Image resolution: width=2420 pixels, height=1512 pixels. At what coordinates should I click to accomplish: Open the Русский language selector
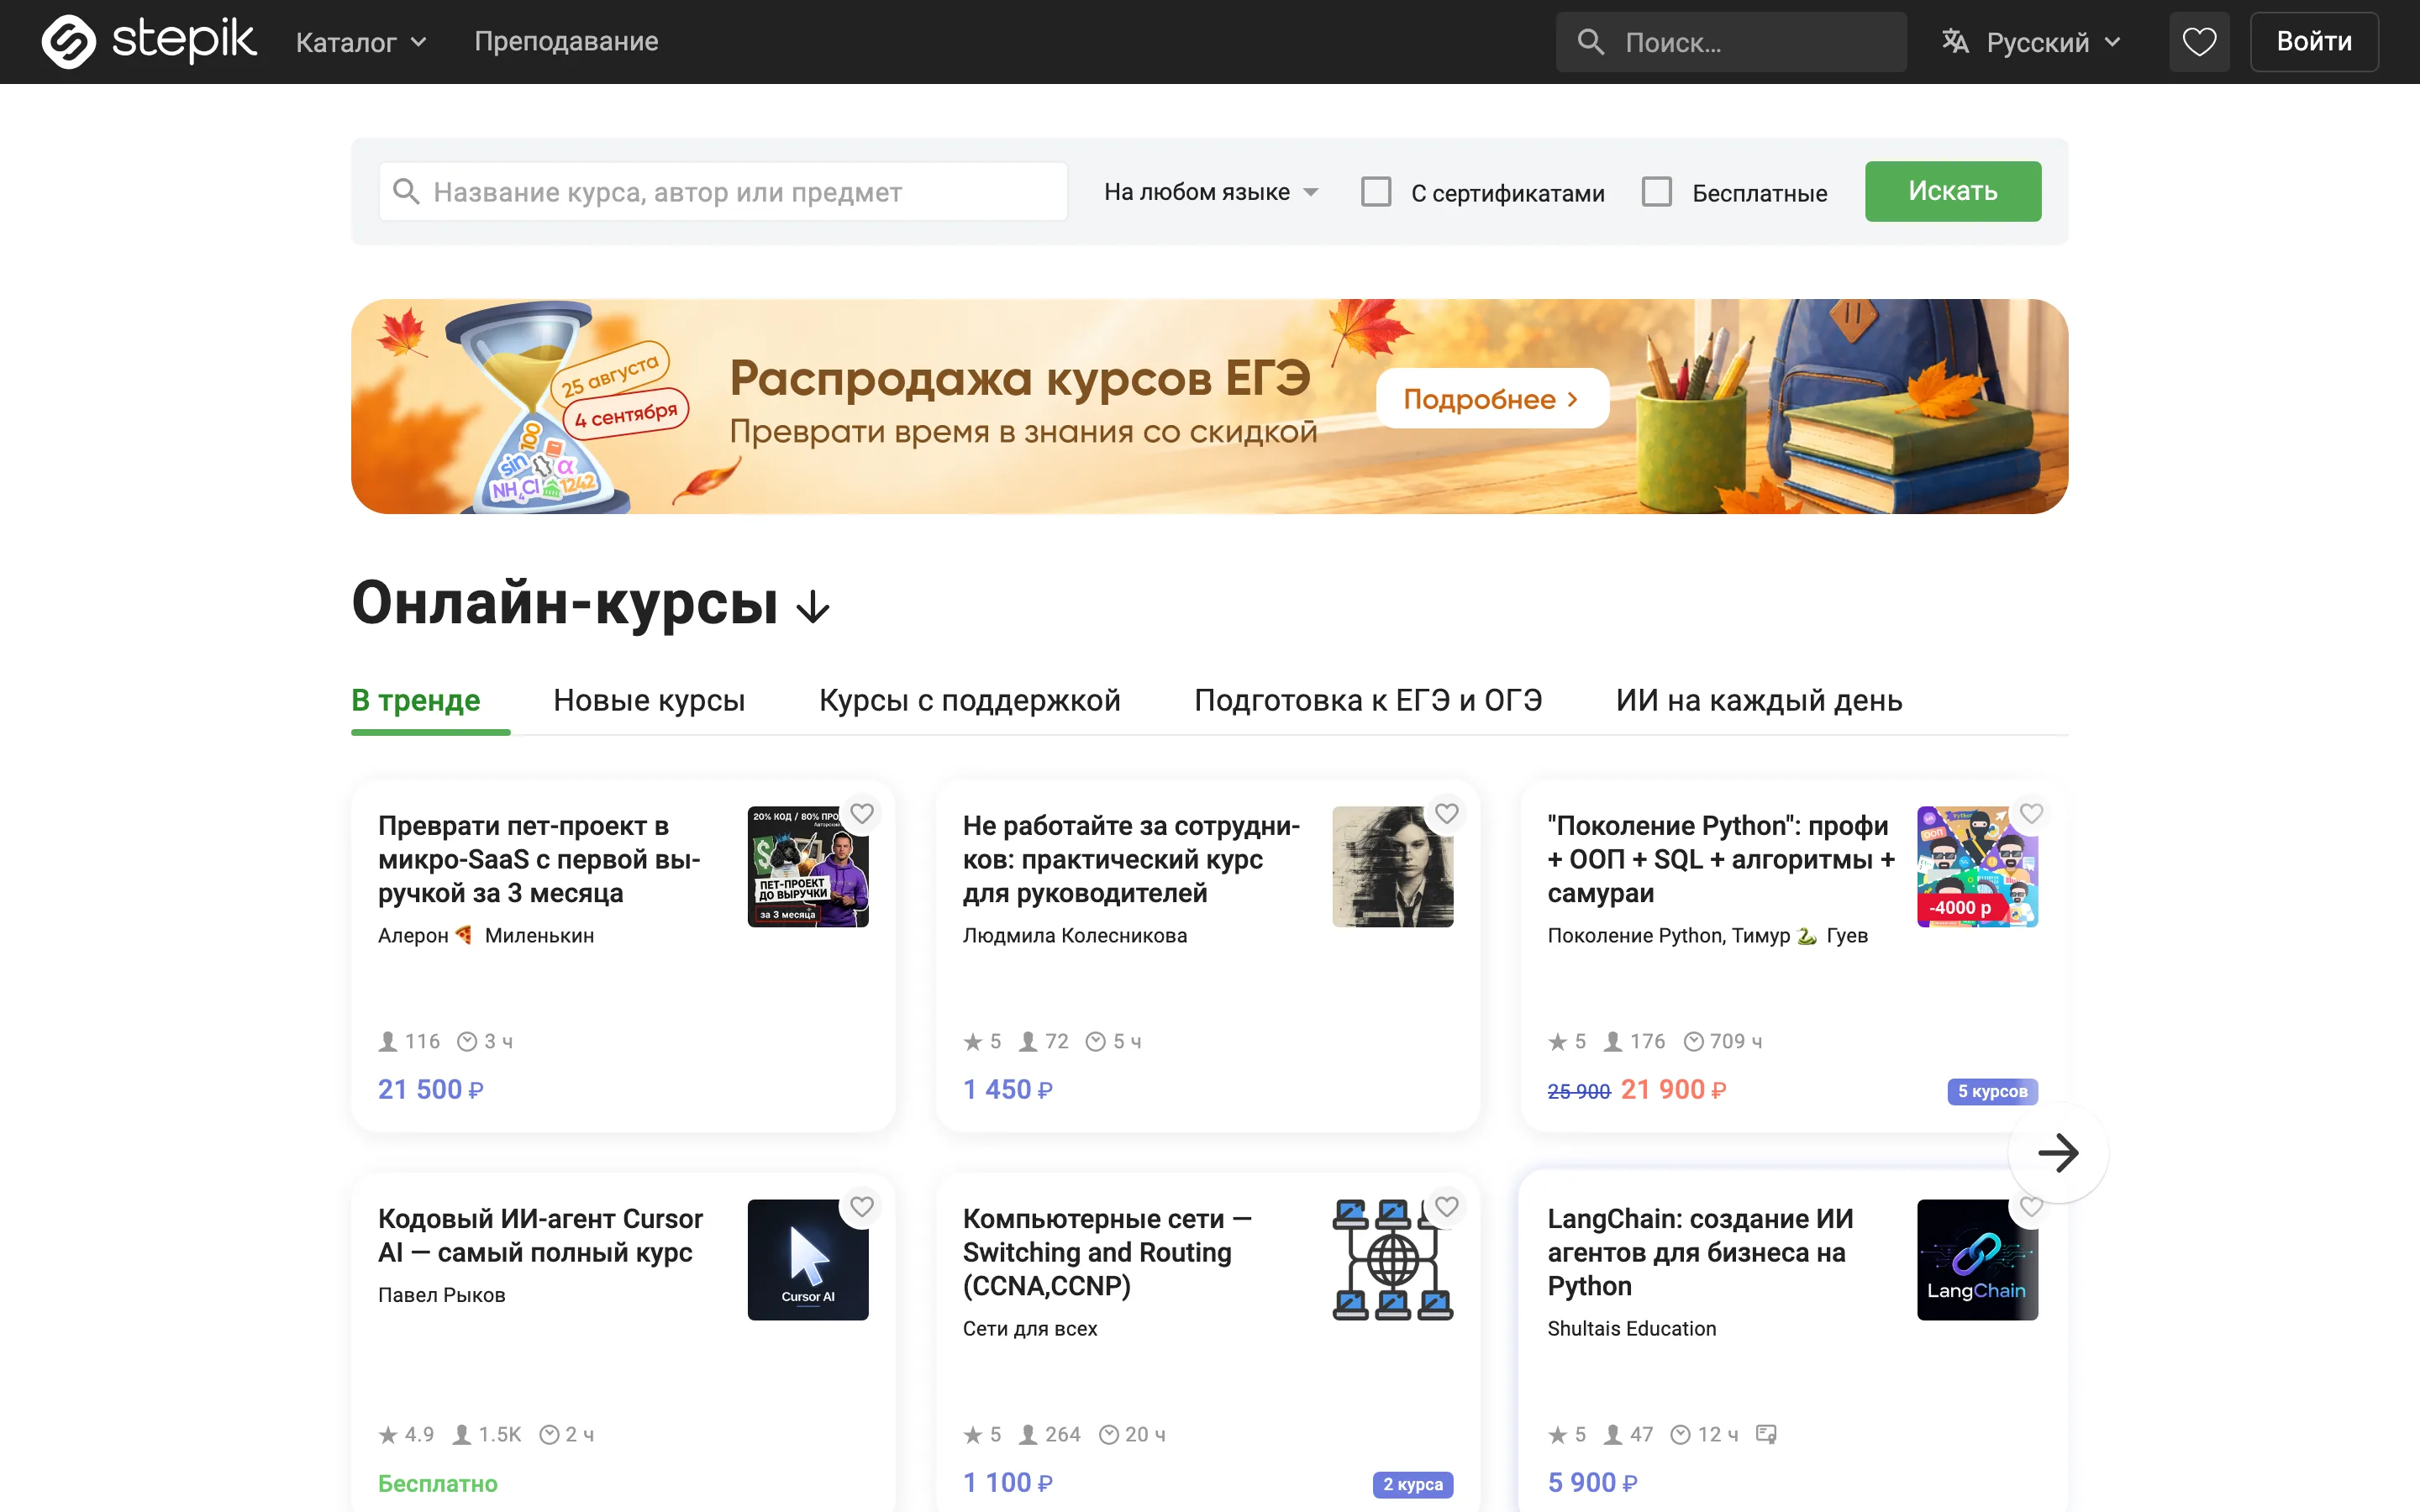click(2032, 42)
